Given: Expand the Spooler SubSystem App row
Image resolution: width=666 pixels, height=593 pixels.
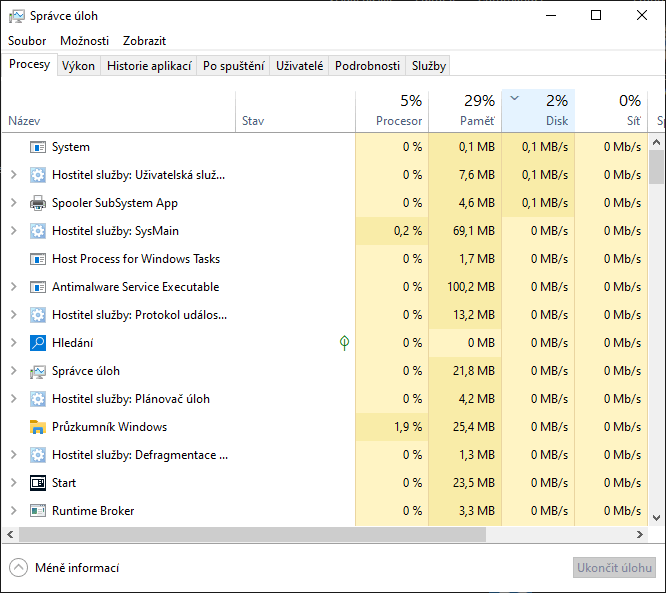Looking at the screenshot, I should pos(13,203).
